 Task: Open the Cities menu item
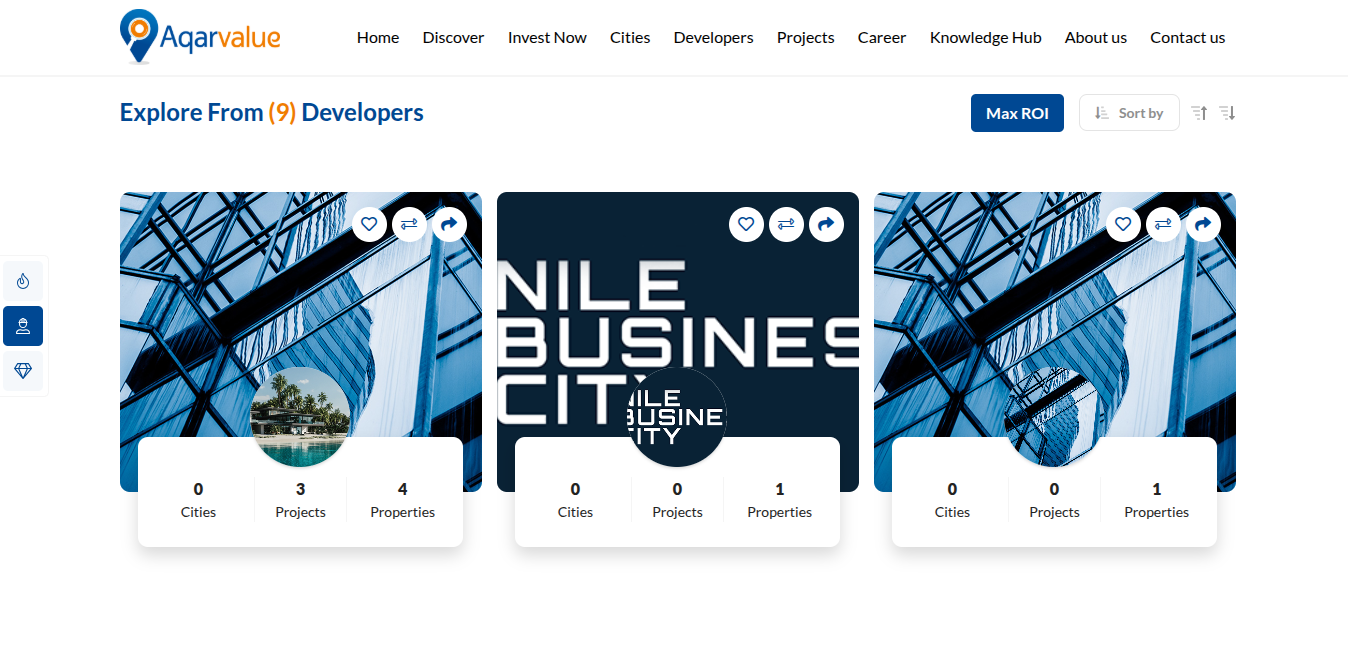(630, 38)
